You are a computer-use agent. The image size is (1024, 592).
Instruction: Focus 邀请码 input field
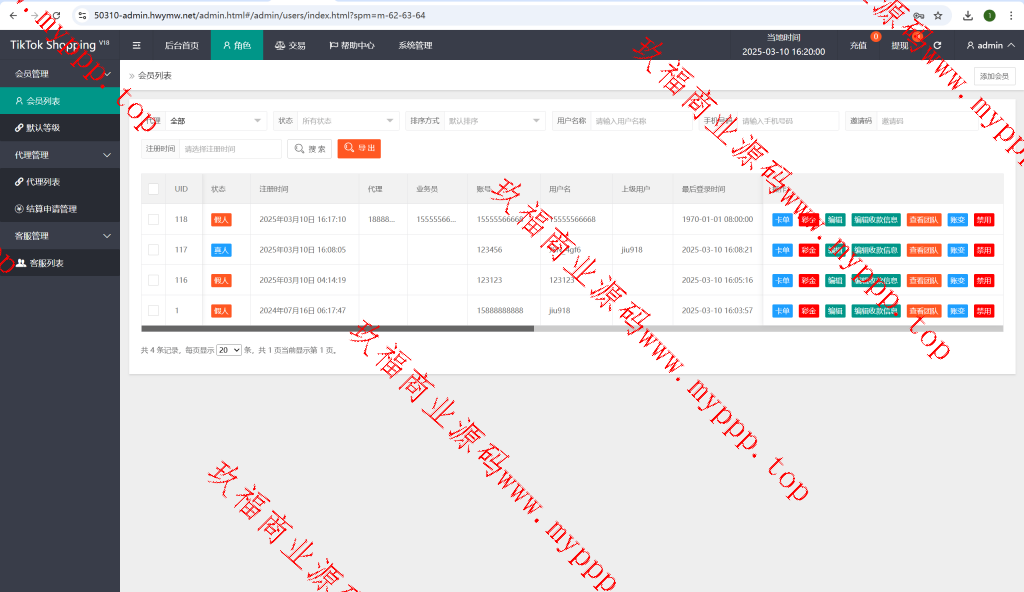point(927,121)
